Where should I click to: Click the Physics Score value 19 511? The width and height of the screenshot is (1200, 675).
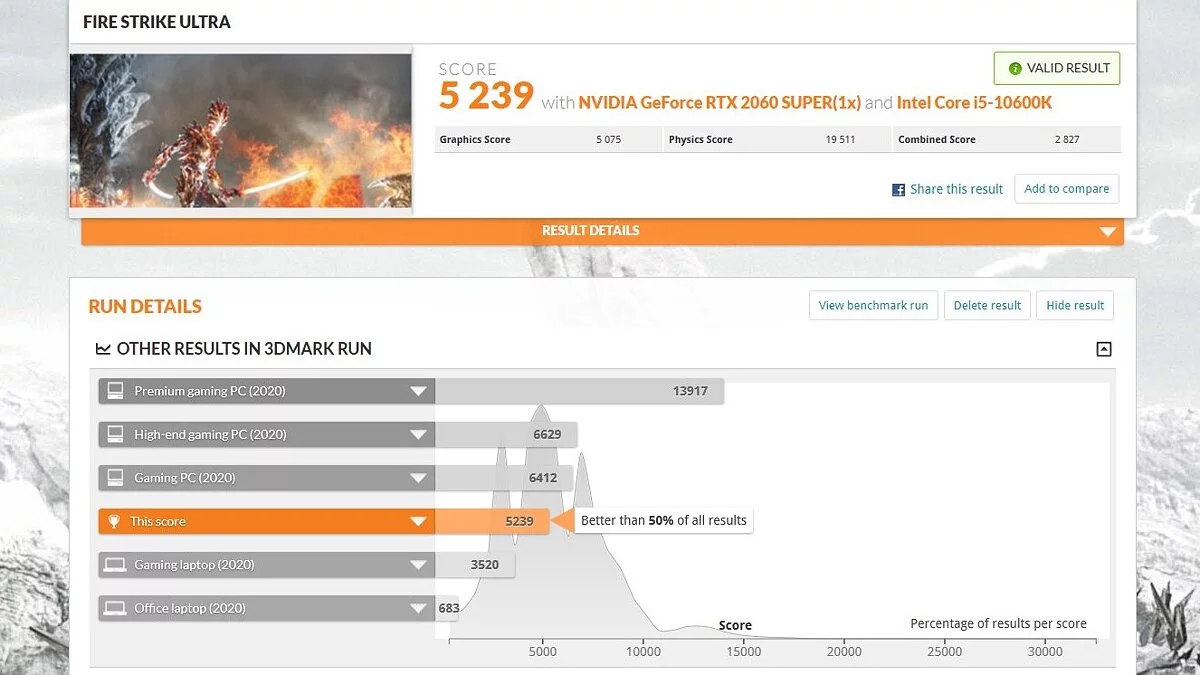pyautogui.click(x=840, y=140)
